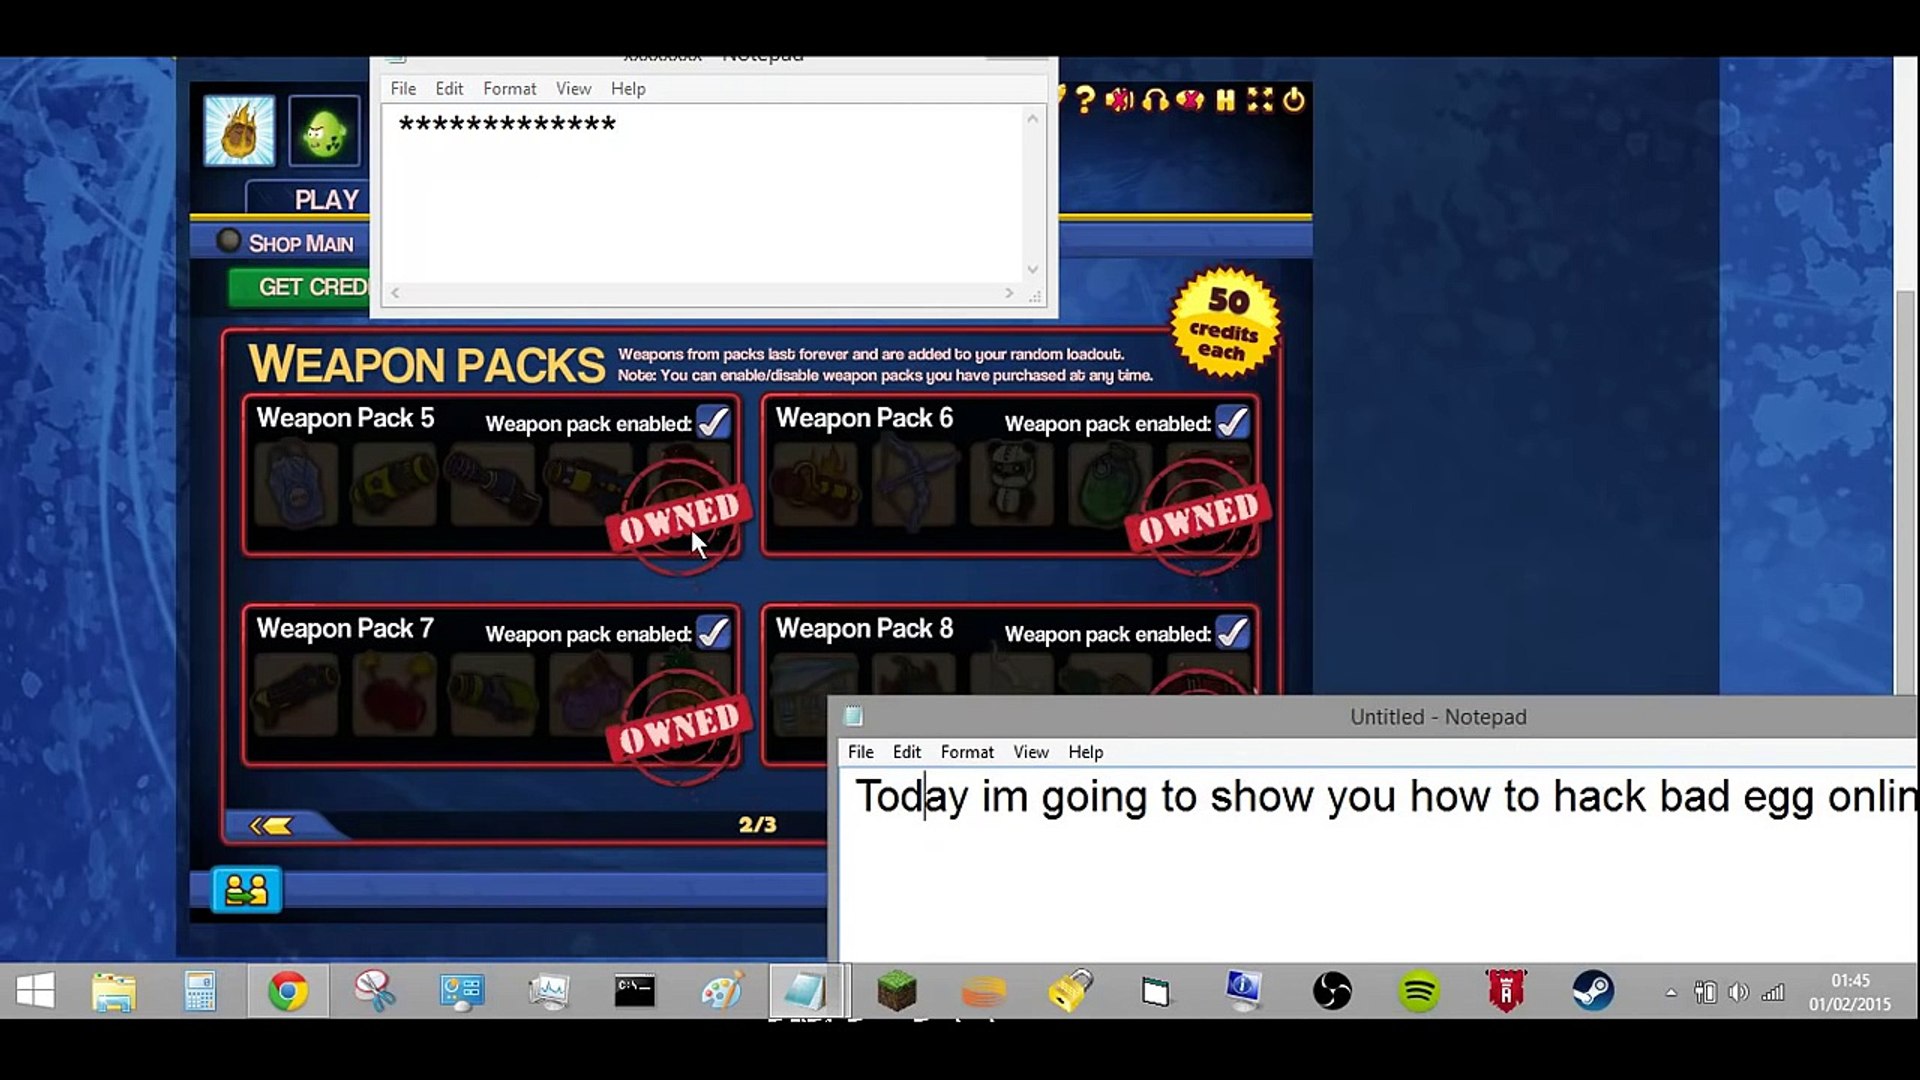
Task: Disable Weapon Pack 5 enabled checkbox
Action: coord(713,422)
